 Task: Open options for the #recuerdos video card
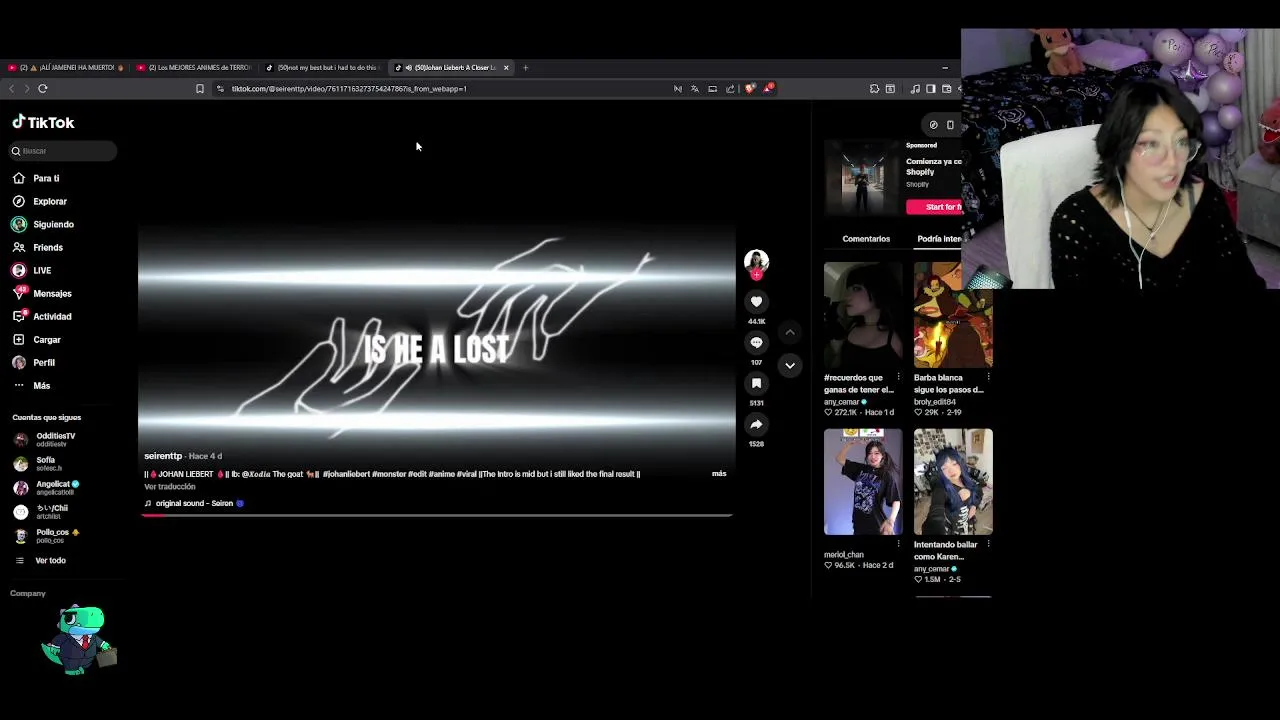click(898, 378)
